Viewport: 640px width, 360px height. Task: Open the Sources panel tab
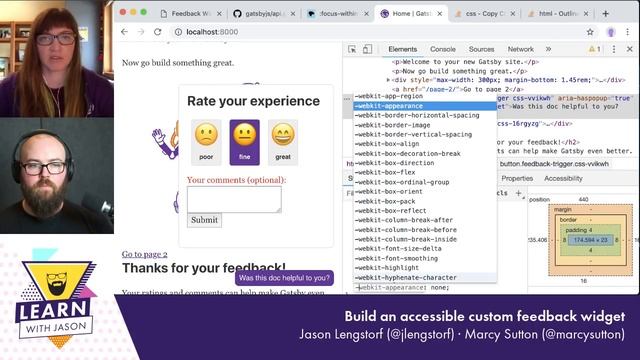(481, 49)
